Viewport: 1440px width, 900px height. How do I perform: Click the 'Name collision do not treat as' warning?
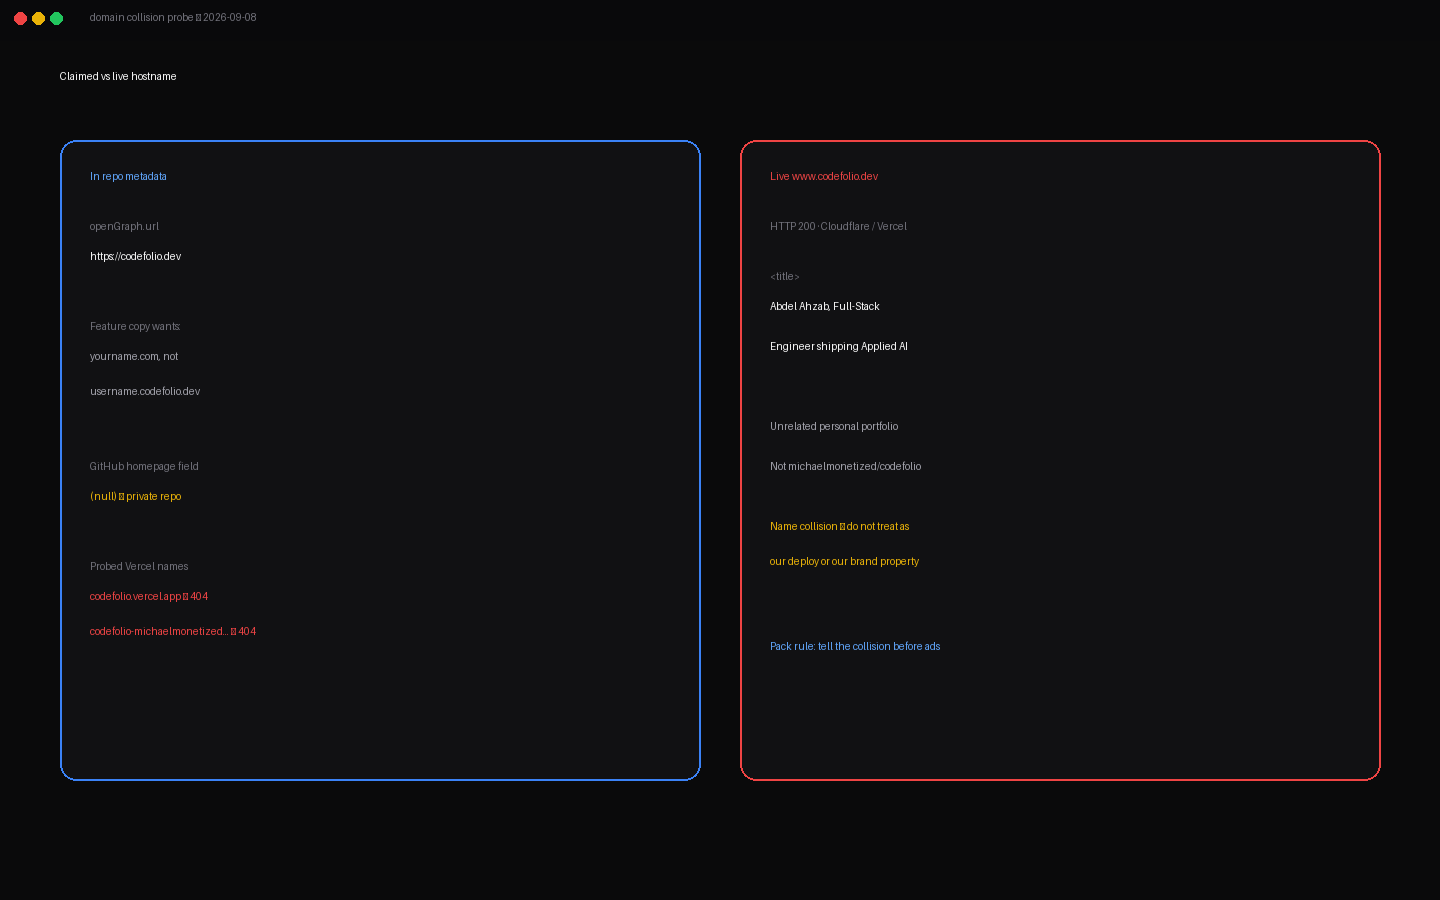pyautogui.click(x=840, y=526)
